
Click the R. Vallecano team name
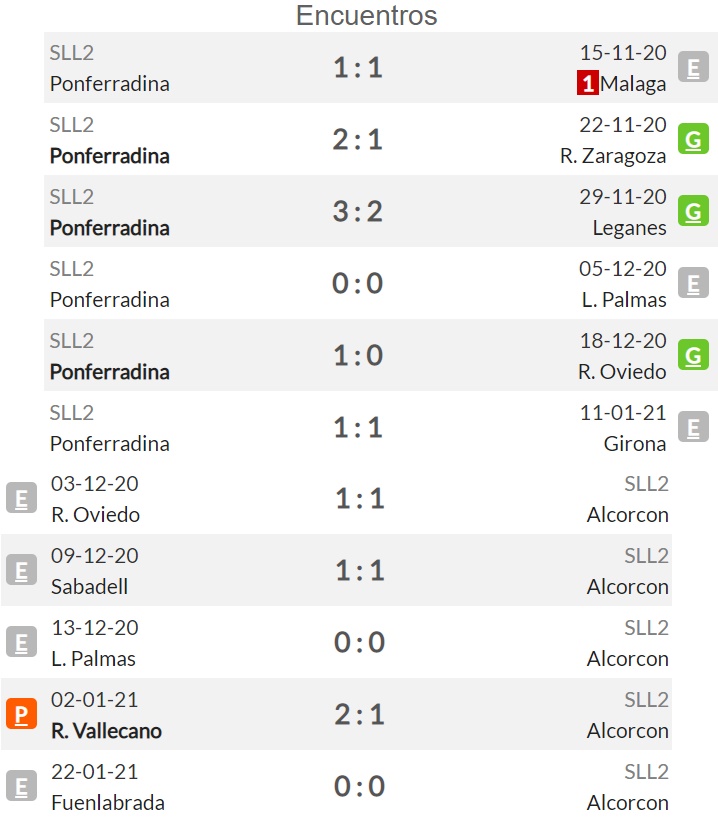point(106,731)
